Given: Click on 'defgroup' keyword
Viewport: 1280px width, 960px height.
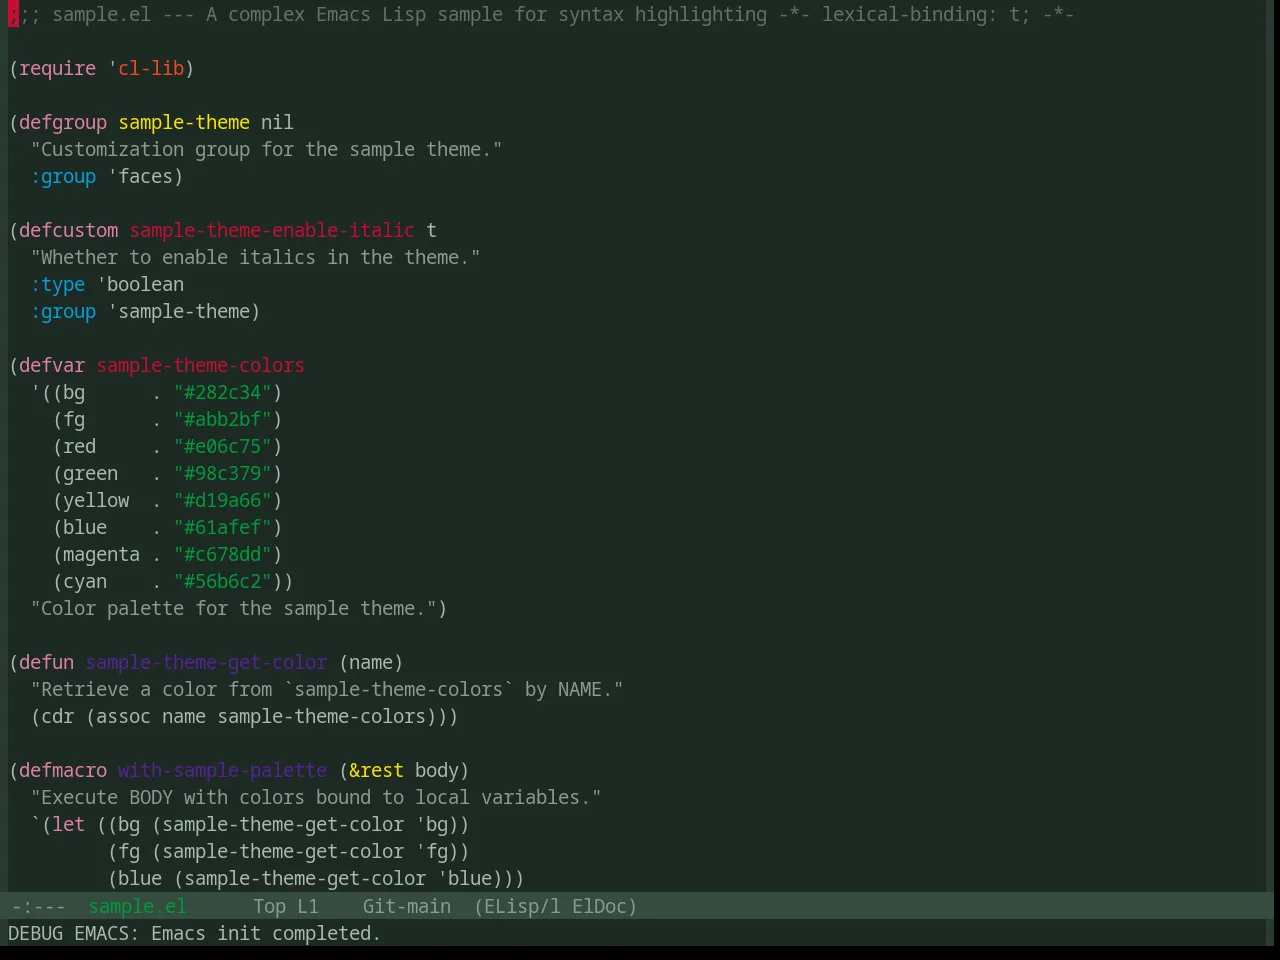Looking at the screenshot, I should (x=63, y=122).
